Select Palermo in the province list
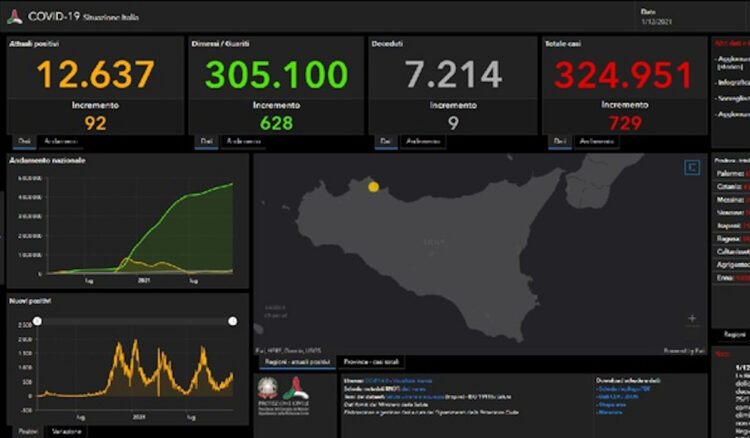 pos(727,173)
